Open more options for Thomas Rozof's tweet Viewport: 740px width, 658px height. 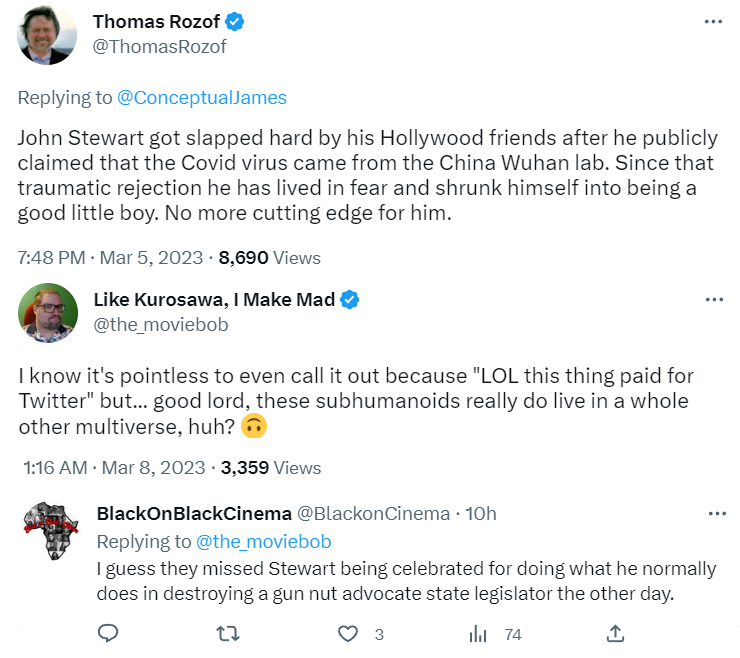[x=713, y=22]
